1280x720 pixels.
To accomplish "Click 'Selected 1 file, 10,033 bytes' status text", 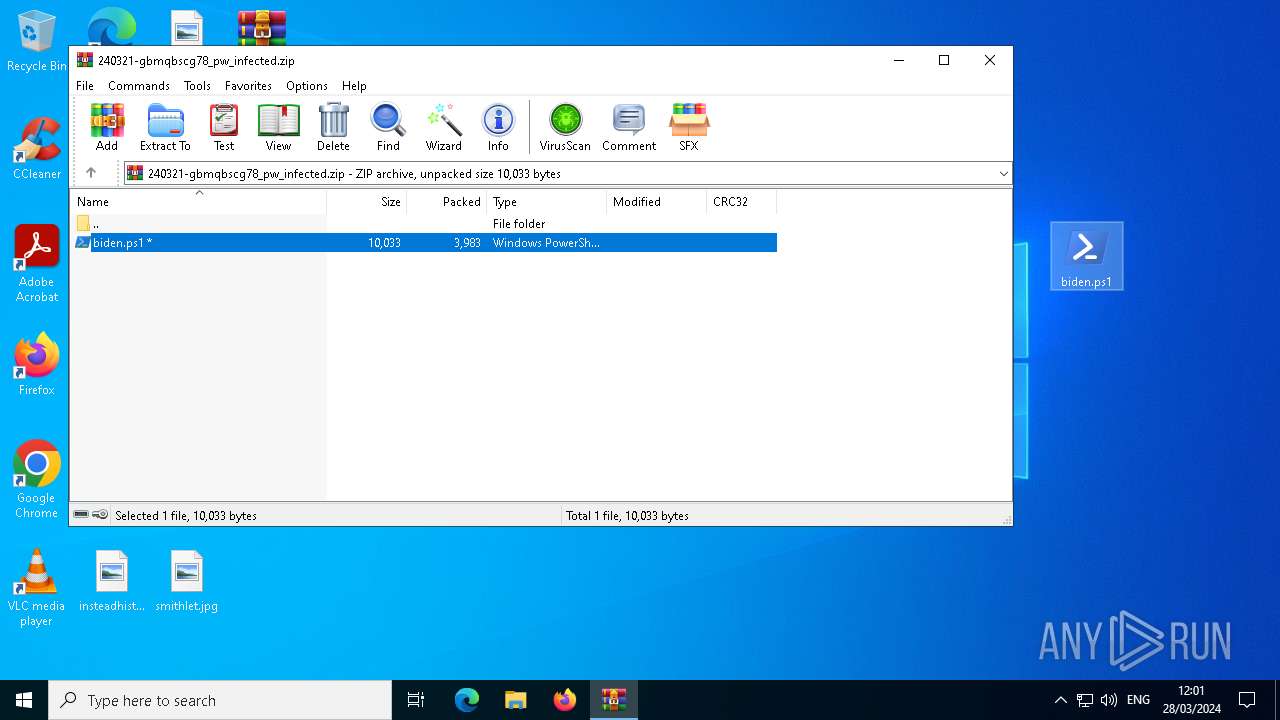I will point(186,516).
